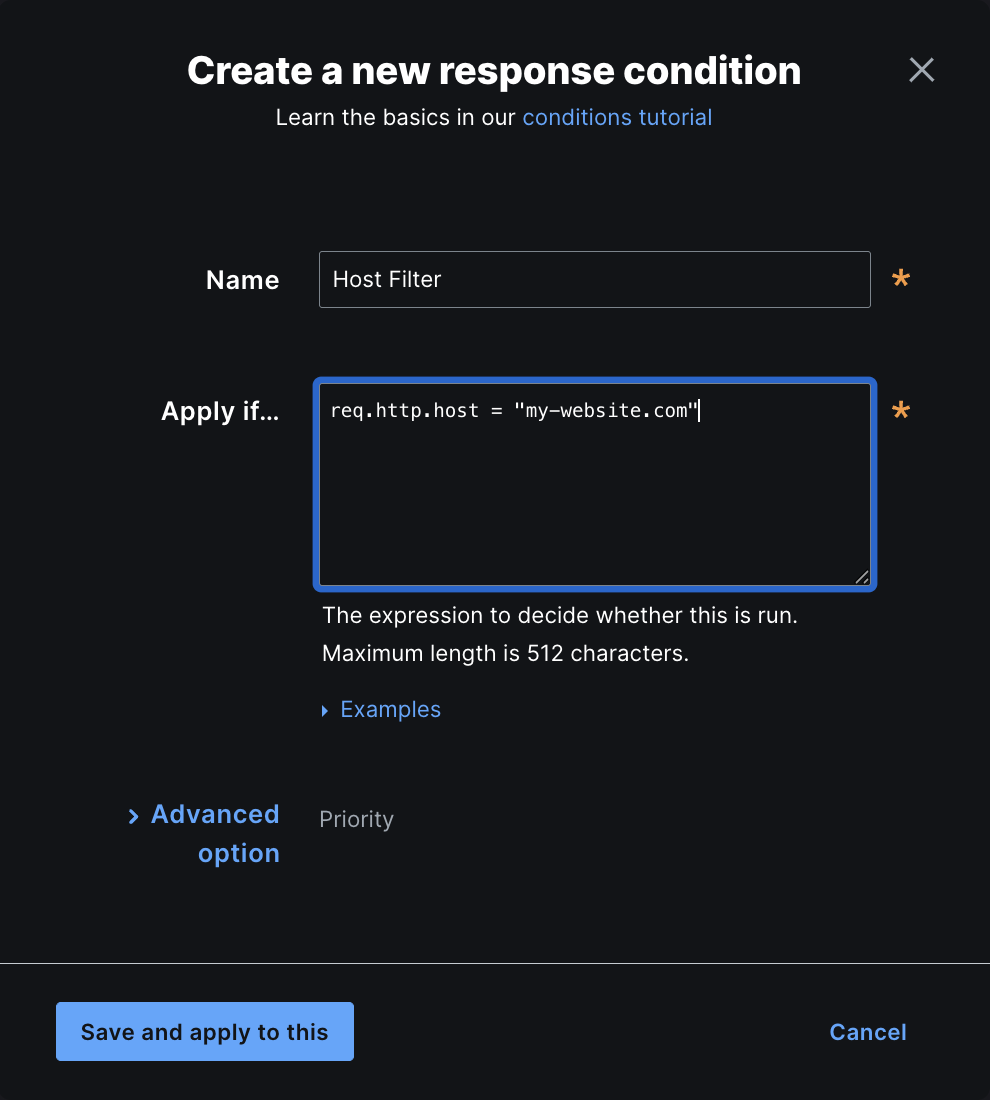This screenshot has height=1100, width=990.
Task: Click the orange asterisk beside the Apply if textarea
Action: 901,410
